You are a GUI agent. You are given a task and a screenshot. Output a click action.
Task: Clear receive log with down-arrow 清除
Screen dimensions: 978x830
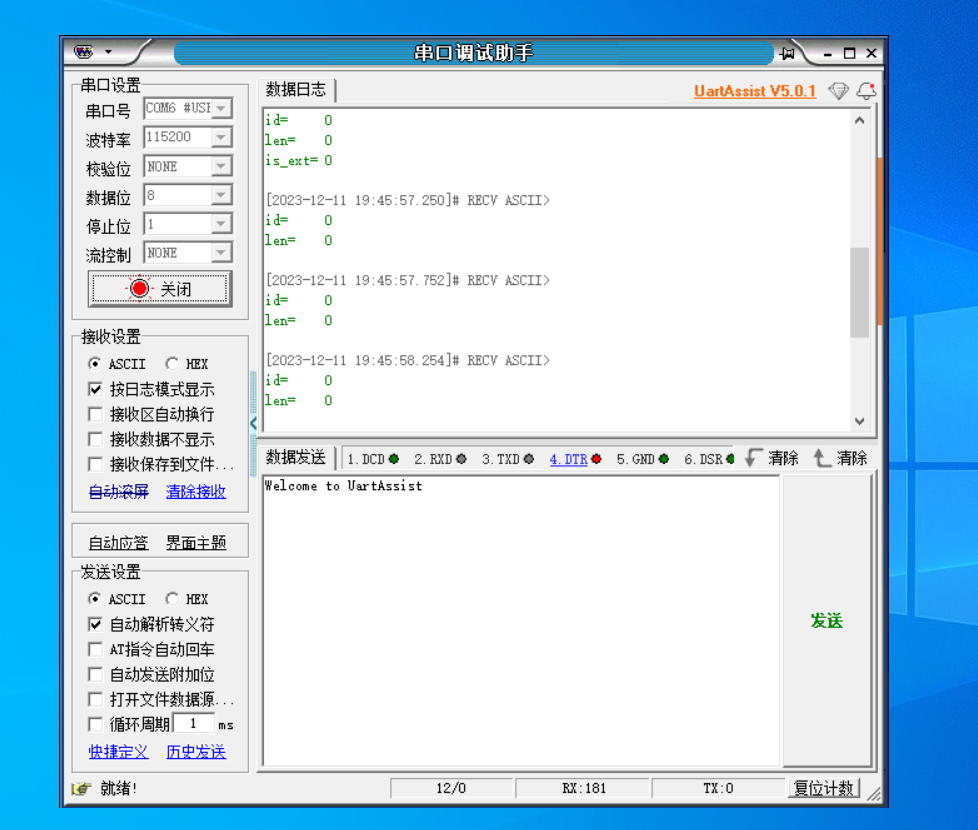point(772,458)
